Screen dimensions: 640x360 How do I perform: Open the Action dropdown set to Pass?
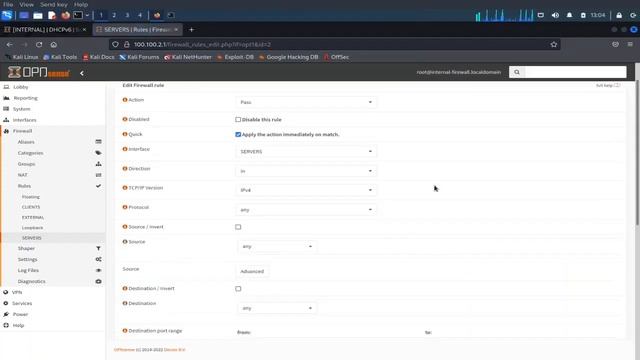tap(306, 102)
